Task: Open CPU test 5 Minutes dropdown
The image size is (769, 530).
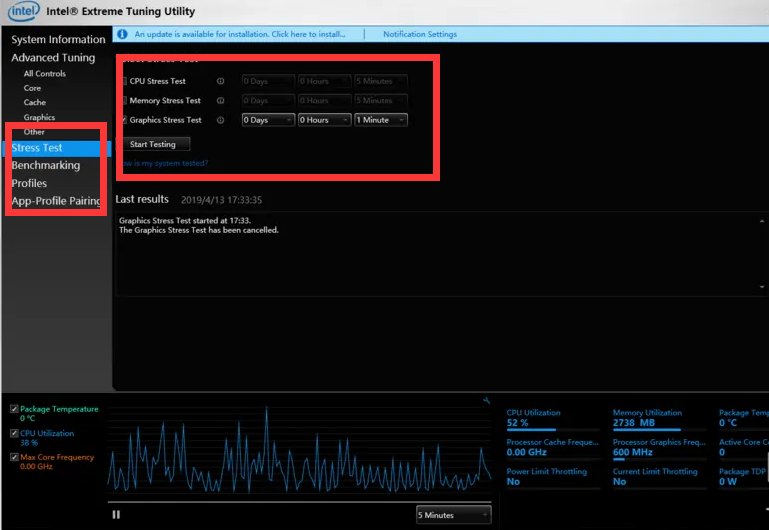Action: [381, 81]
